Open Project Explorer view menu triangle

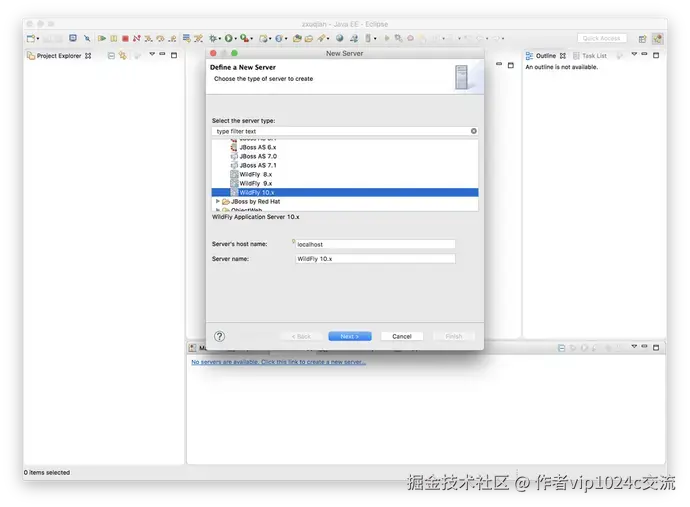(152, 54)
